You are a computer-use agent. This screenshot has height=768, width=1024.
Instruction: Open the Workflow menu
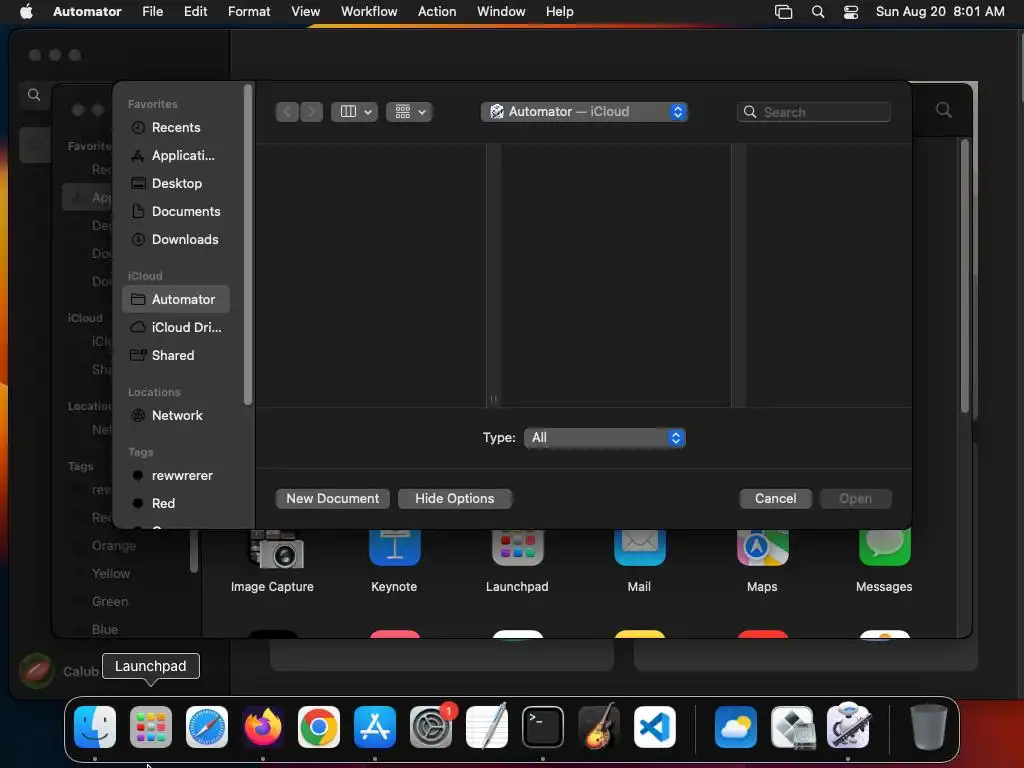pos(369,12)
